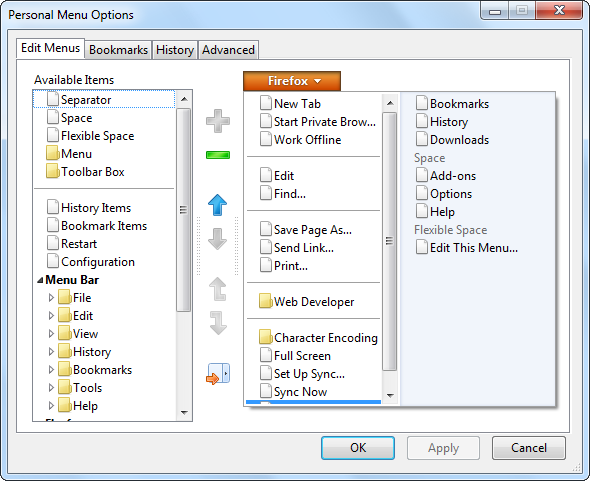Viewport: 590px width, 481px height.
Task: Click the Options item page icon
Action: (422, 193)
